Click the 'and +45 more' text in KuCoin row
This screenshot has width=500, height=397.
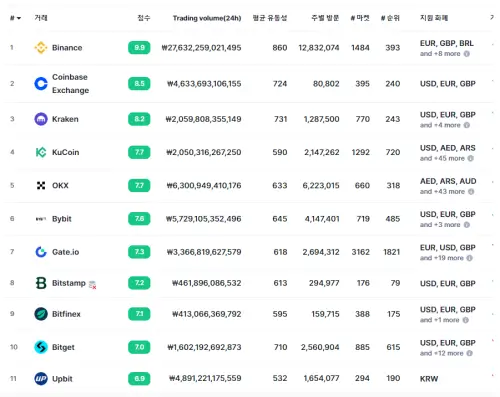[x=442, y=158]
